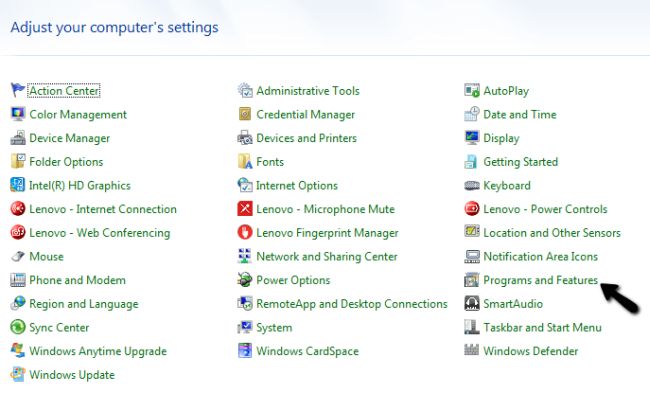The image size is (650, 393).
Task: Open the Notification Area Icons link
Action: point(541,257)
